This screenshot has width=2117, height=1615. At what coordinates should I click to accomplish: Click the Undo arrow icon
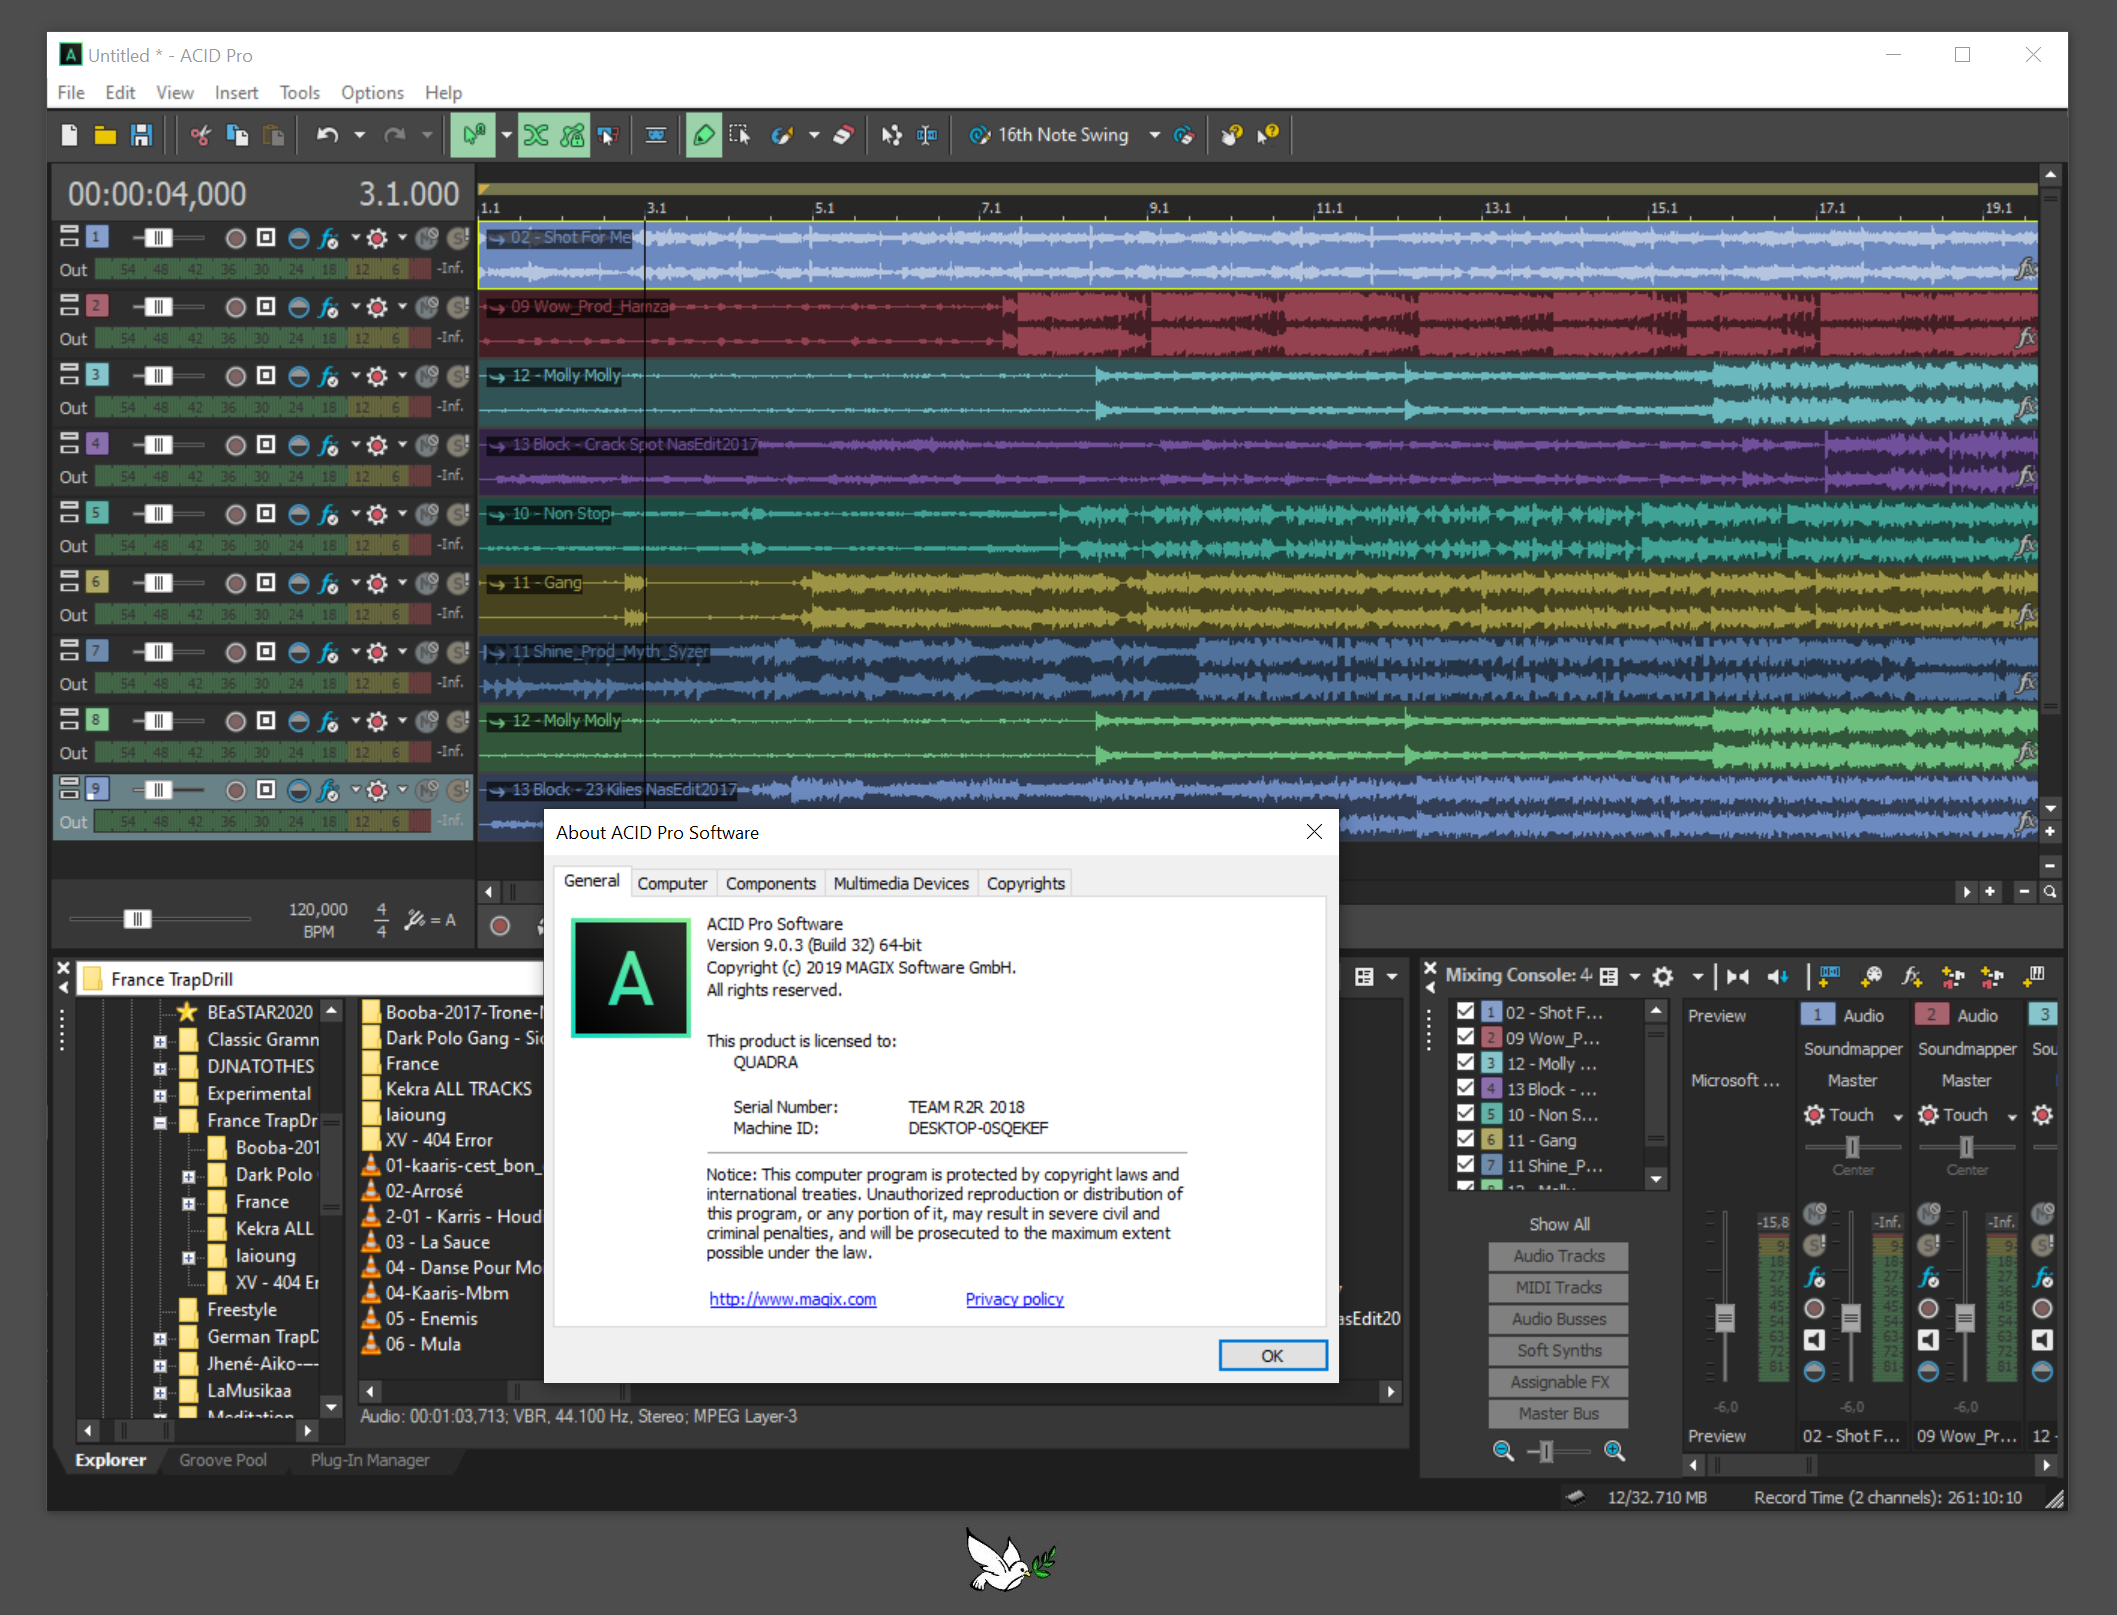(x=327, y=135)
